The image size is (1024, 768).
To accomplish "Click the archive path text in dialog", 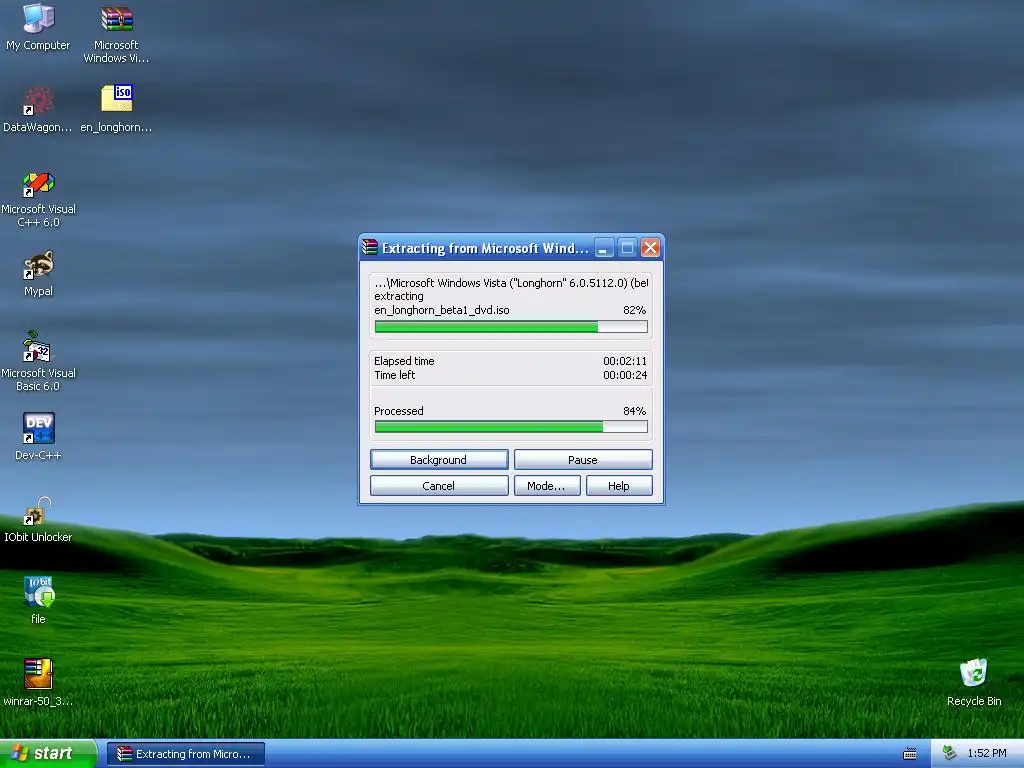I will tap(511, 283).
